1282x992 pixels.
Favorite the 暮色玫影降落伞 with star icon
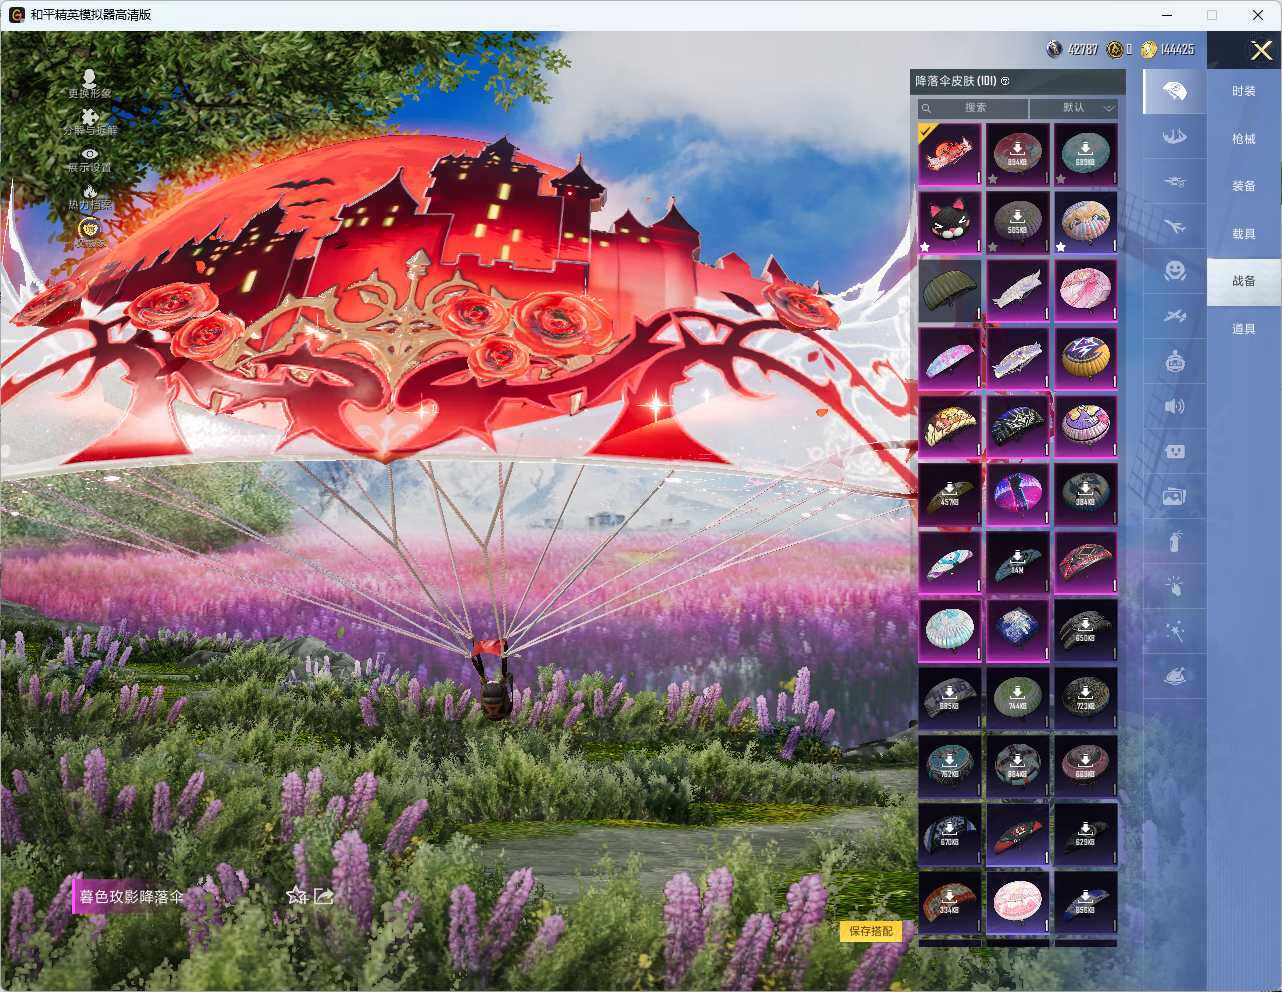(296, 896)
